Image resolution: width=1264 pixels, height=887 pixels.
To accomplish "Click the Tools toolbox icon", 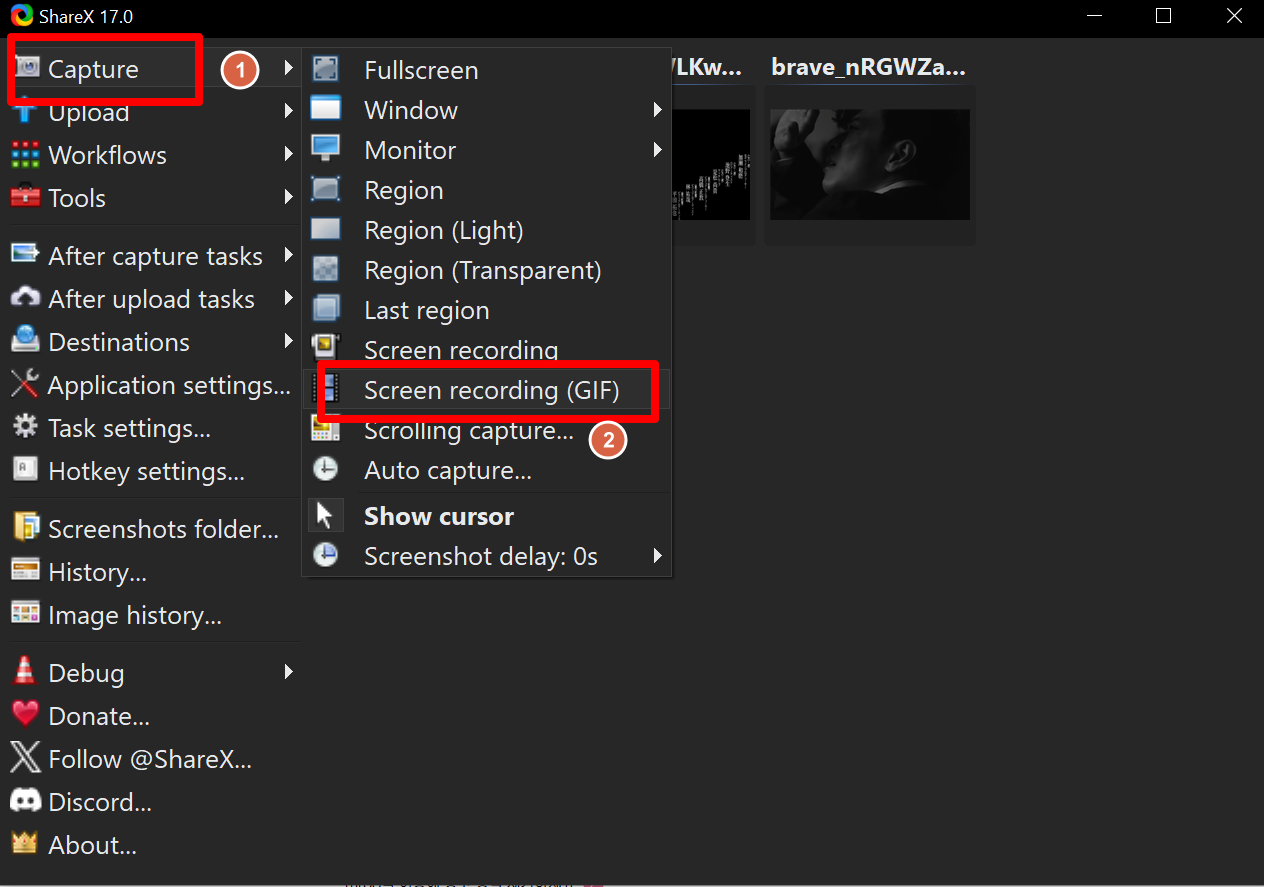I will click(x=25, y=197).
